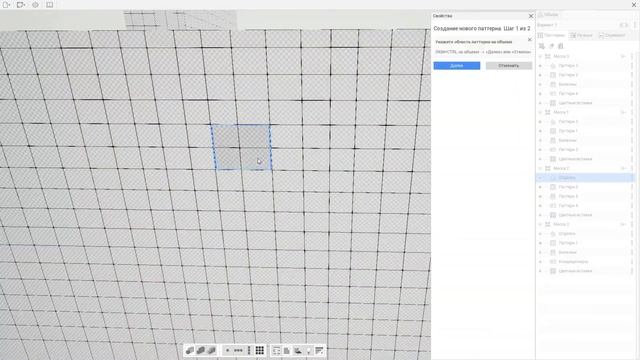The width and height of the screenshot is (640, 360).
Task: Select the first shading mode icon in bottom toolbar
Action: pos(190,351)
